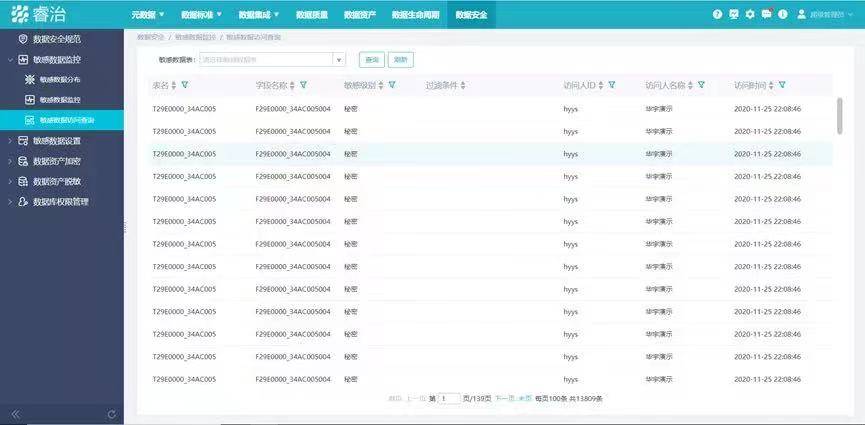
Task: Click the help question mark icon
Action: click(x=717, y=14)
